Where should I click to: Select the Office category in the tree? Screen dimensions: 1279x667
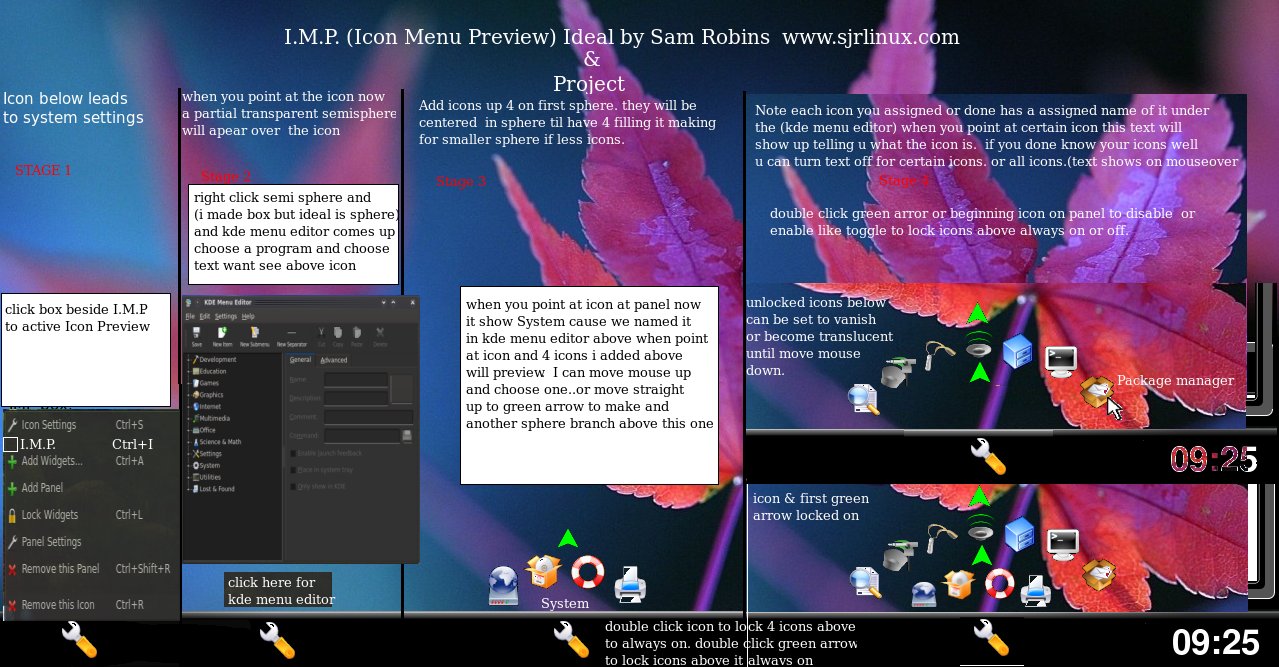[203, 430]
